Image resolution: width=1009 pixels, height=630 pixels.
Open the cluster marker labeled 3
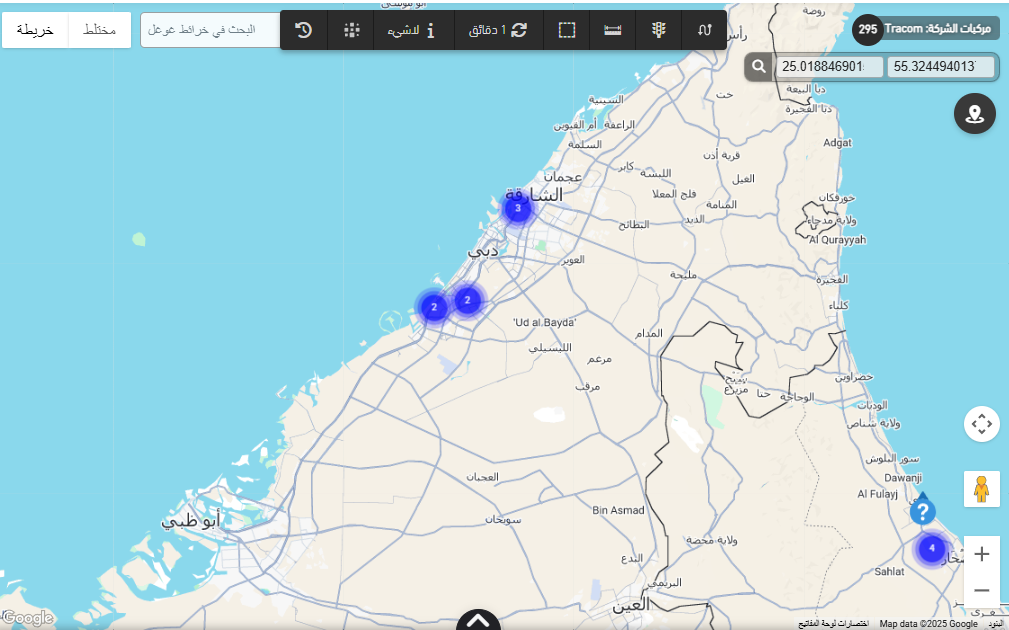(x=517, y=208)
